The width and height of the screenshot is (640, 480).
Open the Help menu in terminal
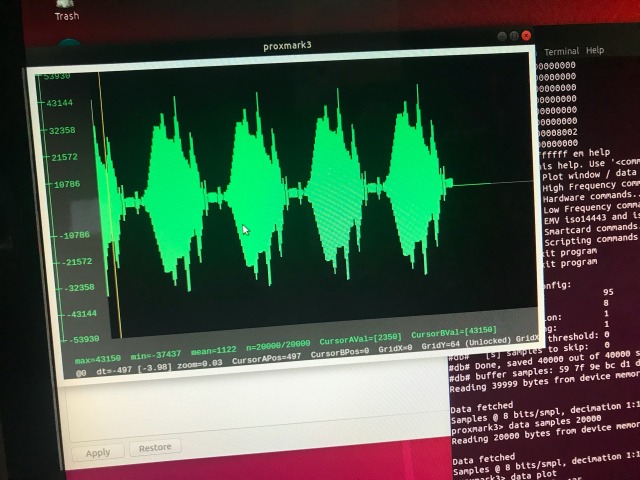595,51
